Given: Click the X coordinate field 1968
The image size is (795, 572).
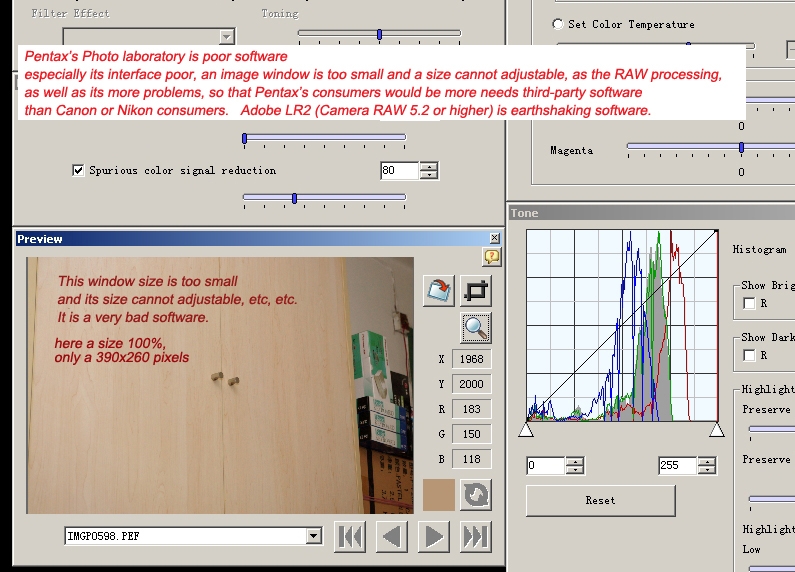Looking at the screenshot, I should [x=471, y=359].
